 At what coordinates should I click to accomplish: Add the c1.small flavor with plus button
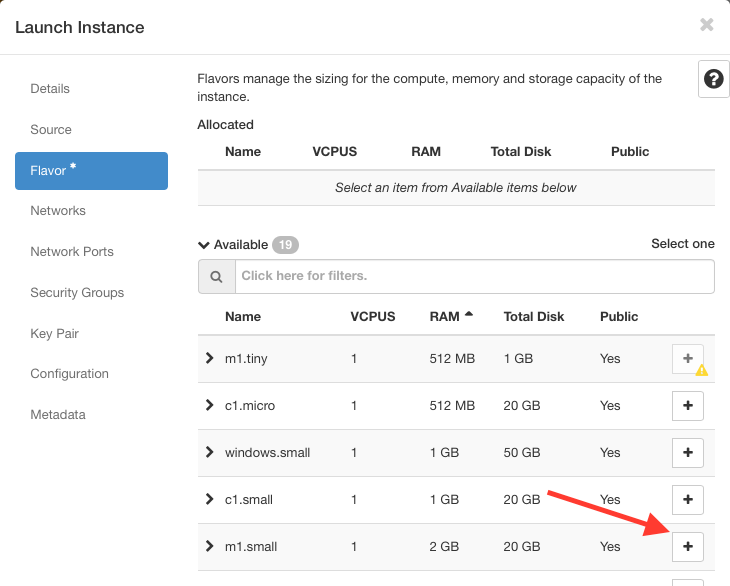687,499
